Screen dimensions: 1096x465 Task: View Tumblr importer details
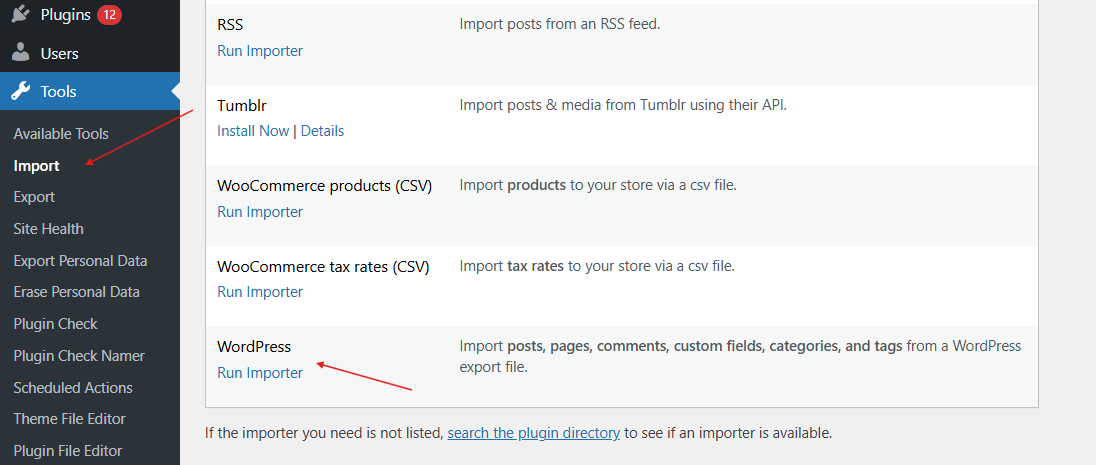tap(322, 131)
